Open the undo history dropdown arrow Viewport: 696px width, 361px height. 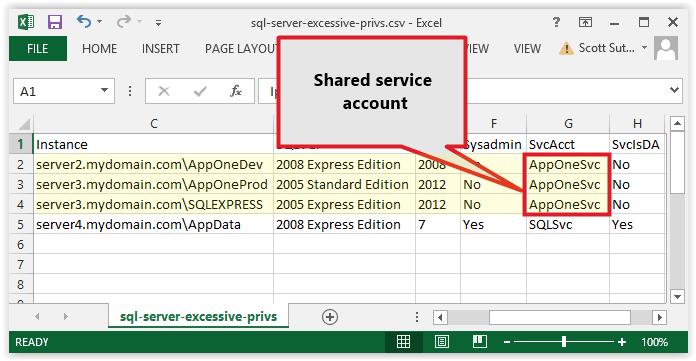pos(99,21)
